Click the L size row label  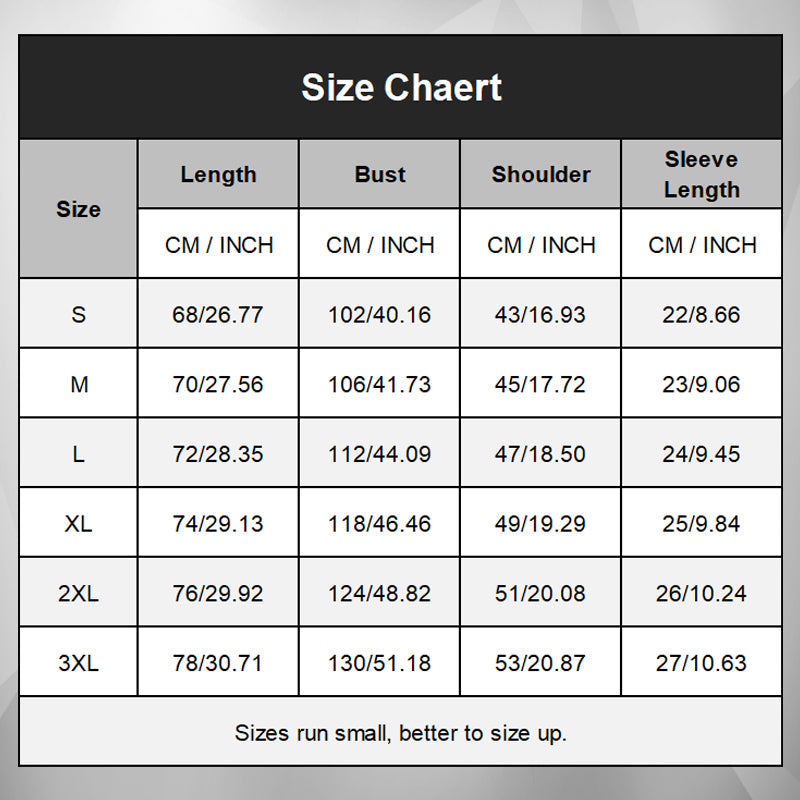(78, 454)
